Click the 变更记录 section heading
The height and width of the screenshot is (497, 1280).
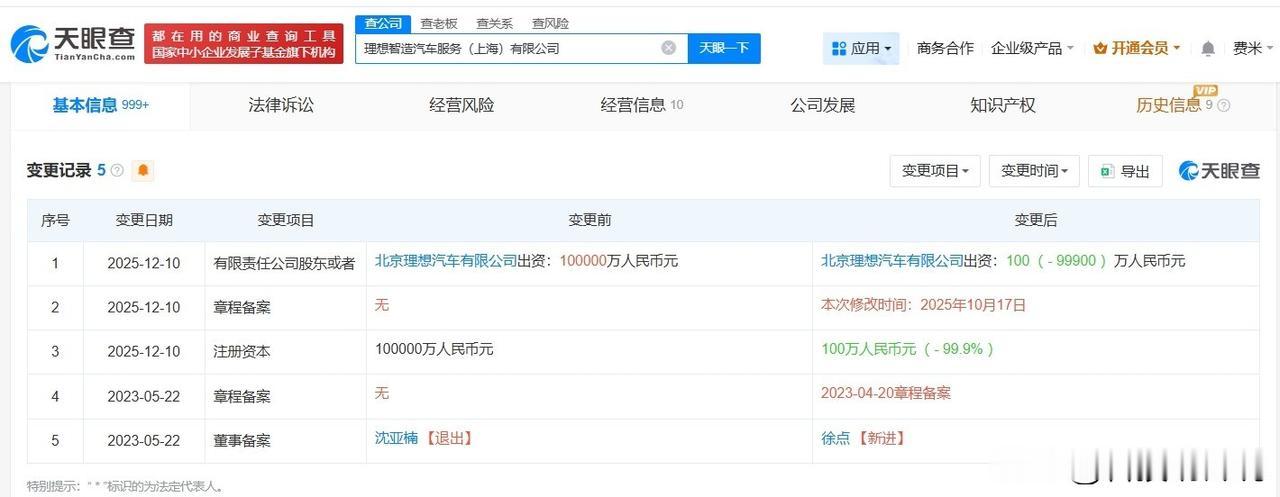point(59,171)
